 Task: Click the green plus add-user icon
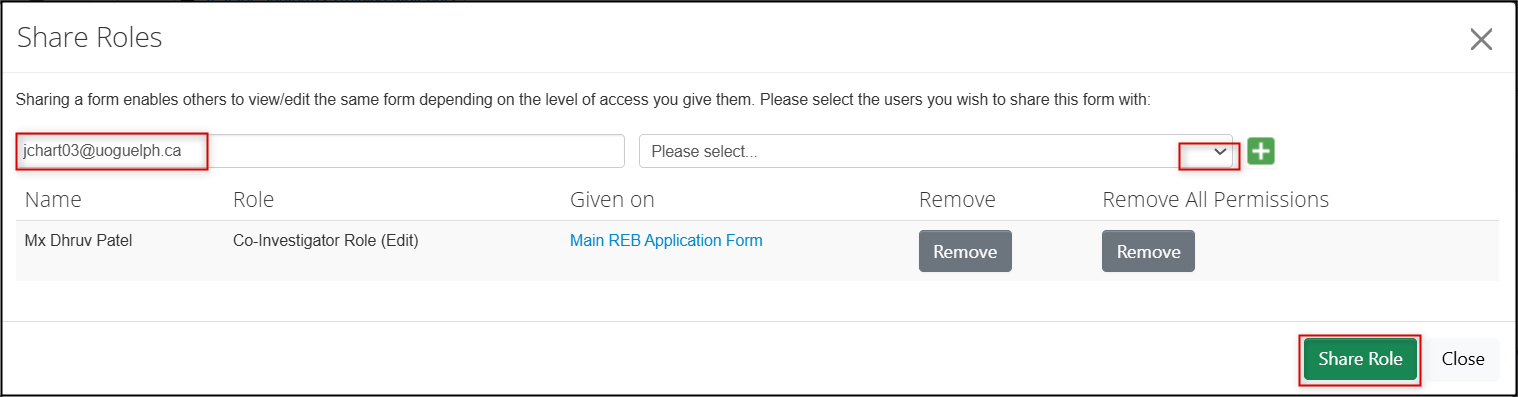point(1261,151)
